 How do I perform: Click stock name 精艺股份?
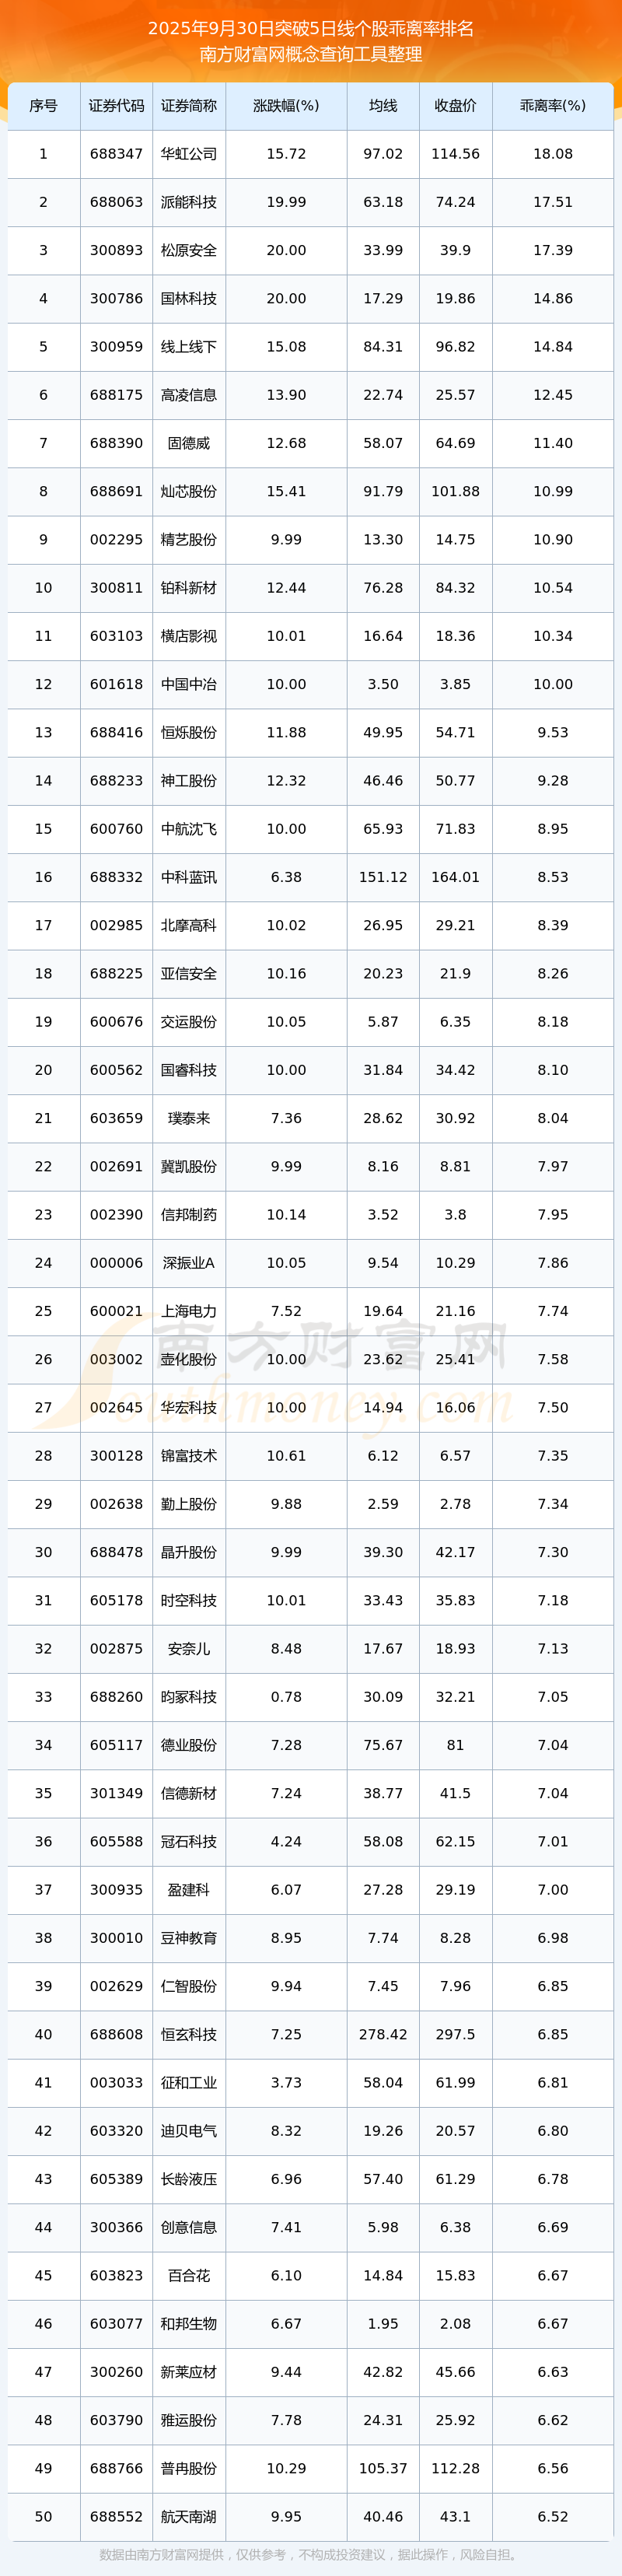click(x=189, y=540)
